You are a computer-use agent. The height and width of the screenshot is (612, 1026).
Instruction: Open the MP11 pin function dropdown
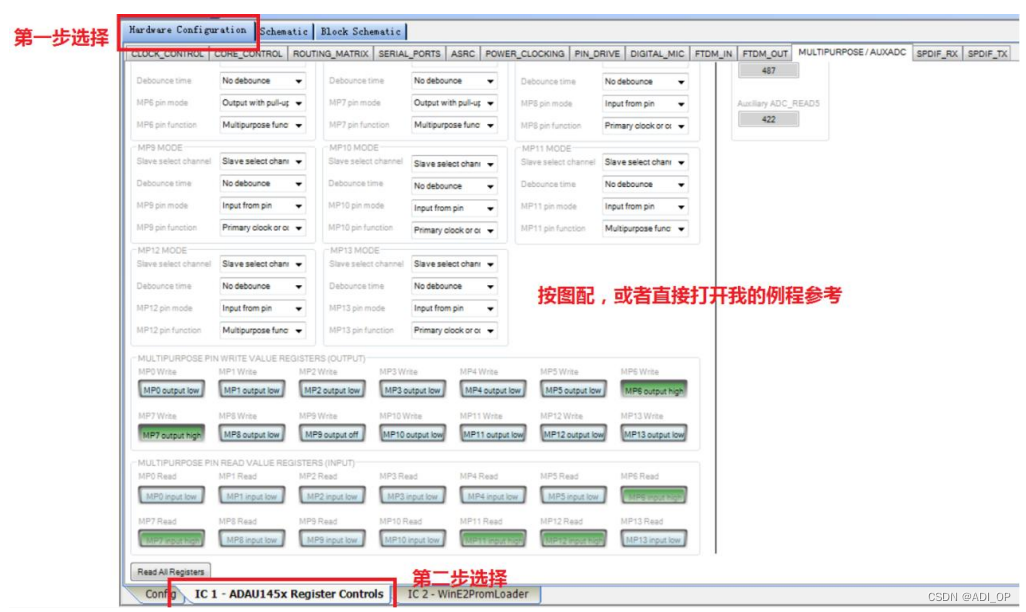pos(645,228)
